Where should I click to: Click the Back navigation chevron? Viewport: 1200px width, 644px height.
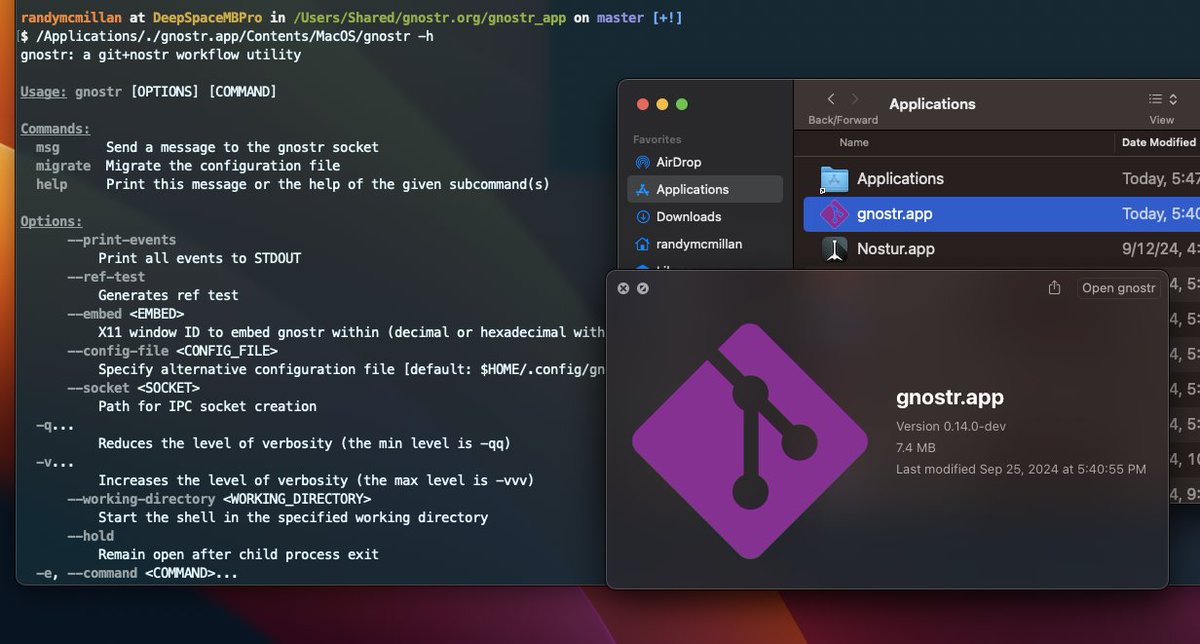point(830,98)
